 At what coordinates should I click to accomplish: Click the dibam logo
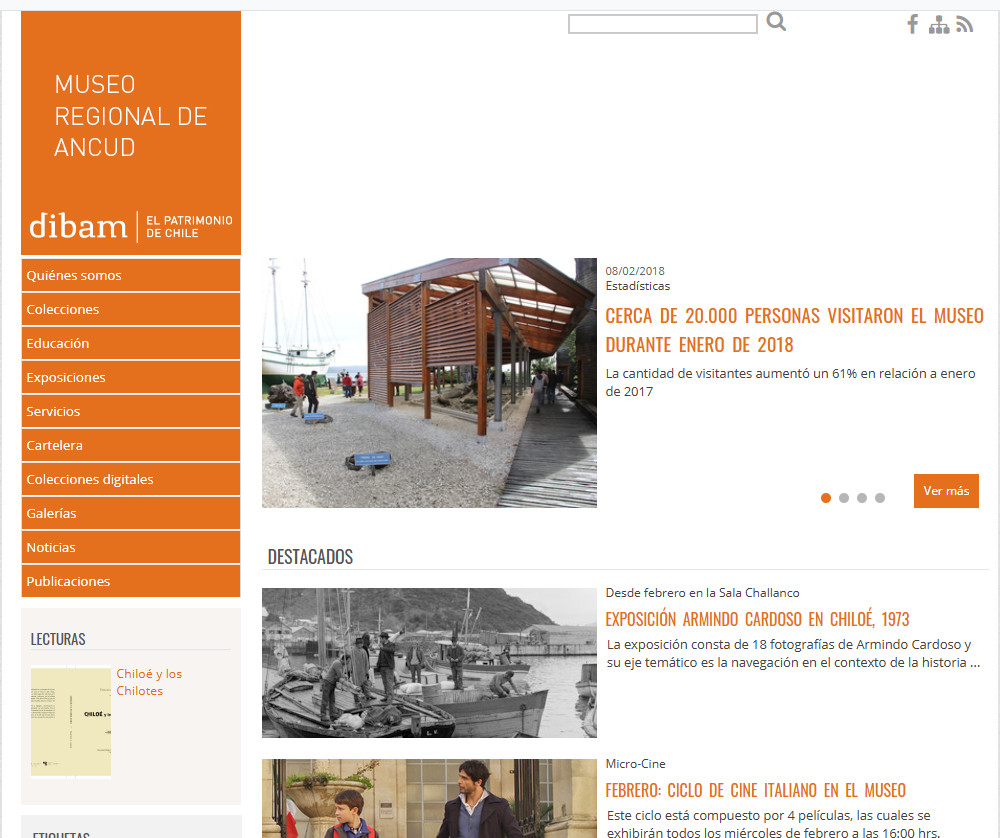click(78, 226)
